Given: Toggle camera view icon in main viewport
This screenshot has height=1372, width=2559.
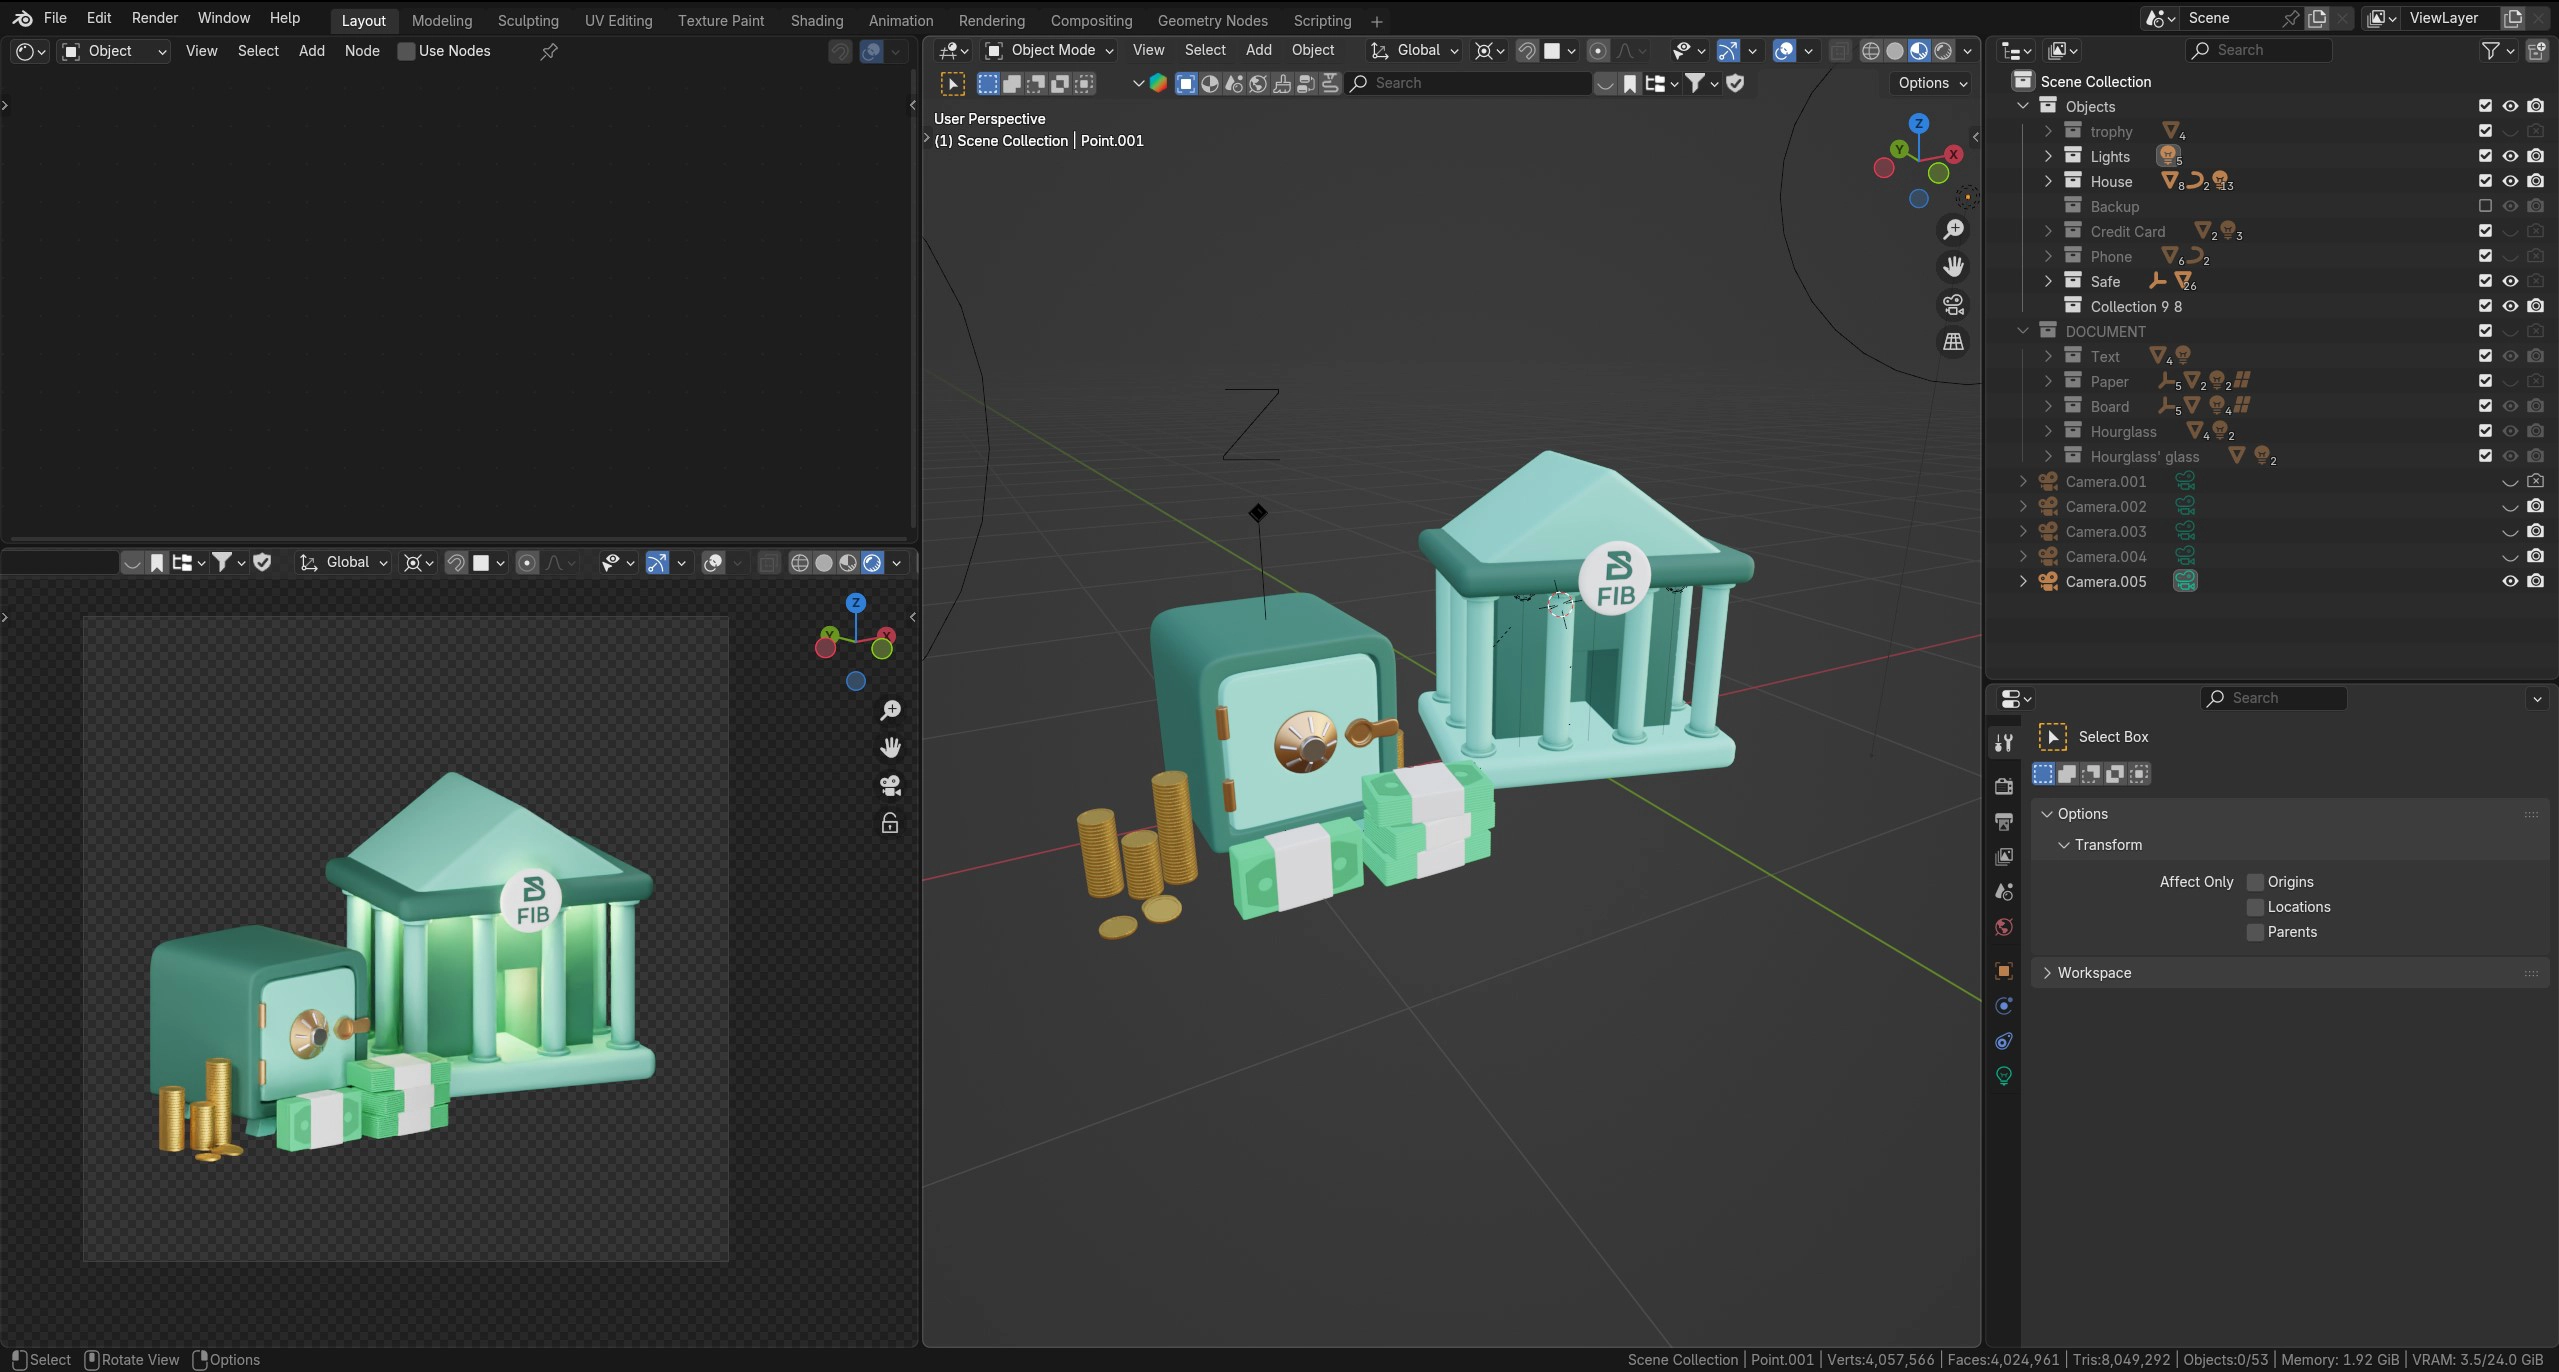Looking at the screenshot, I should (x=1953, y=304).
